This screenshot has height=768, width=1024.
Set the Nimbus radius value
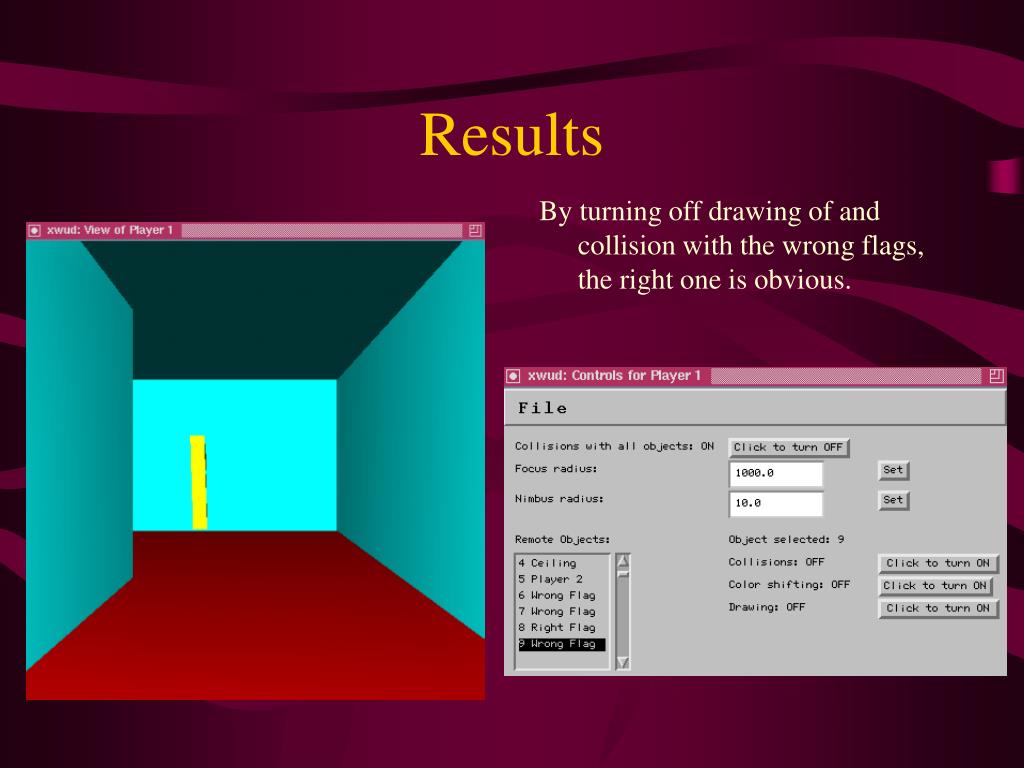coord(893,500)
